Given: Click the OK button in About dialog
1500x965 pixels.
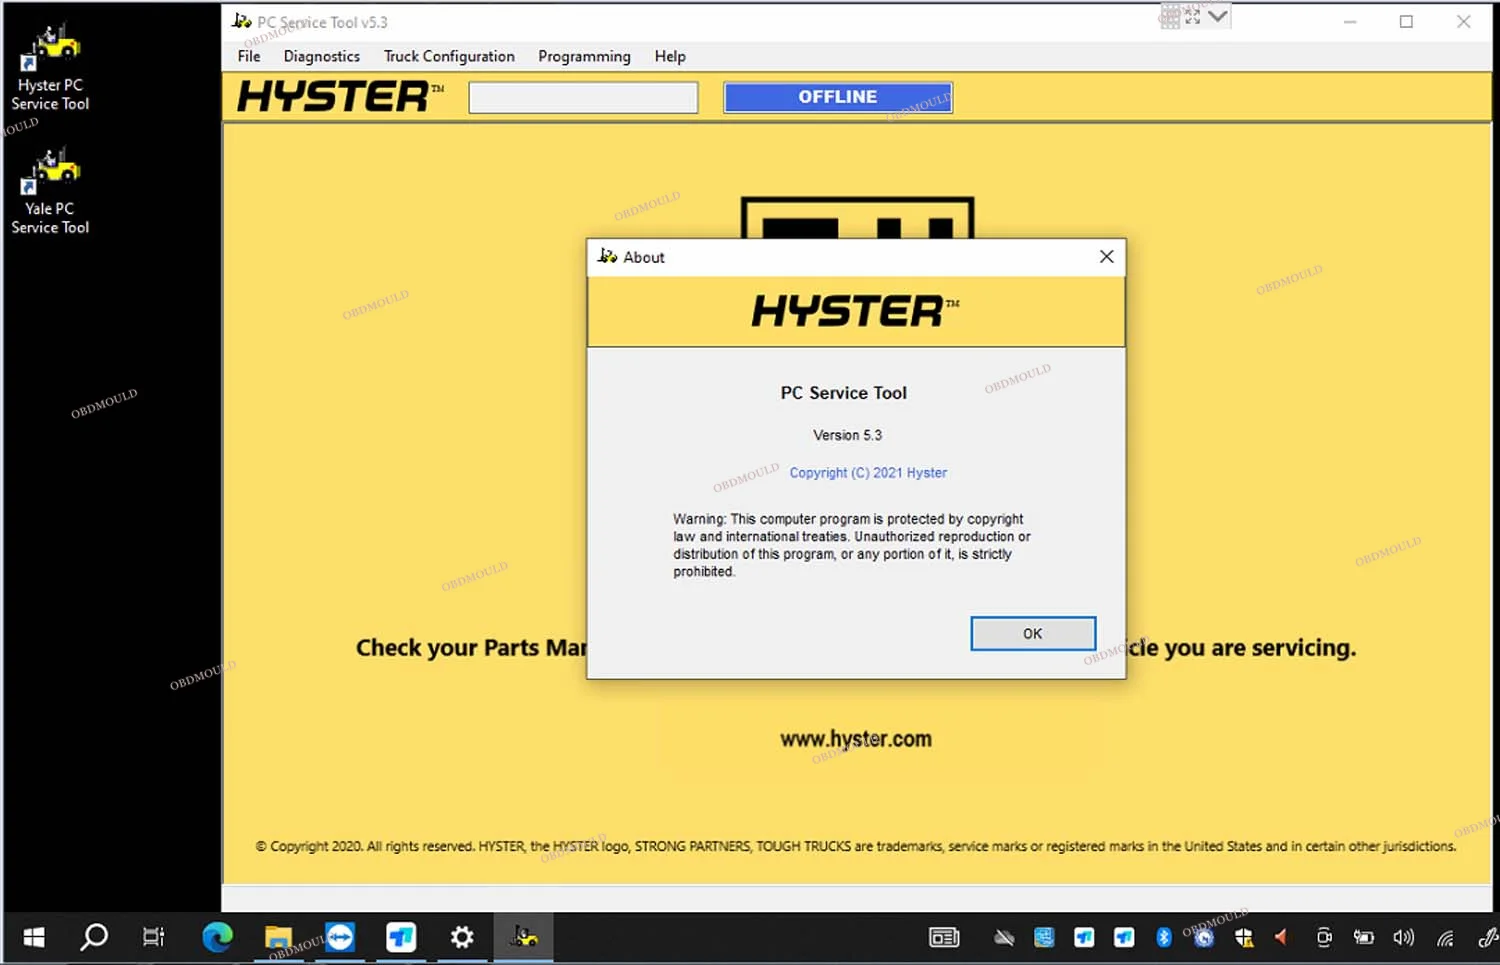Looking at the screenshot, I should click(x=1033, y=634).
